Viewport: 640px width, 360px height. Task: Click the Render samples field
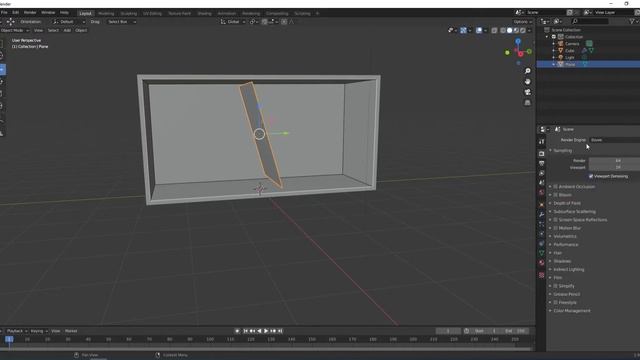point(614,161)
